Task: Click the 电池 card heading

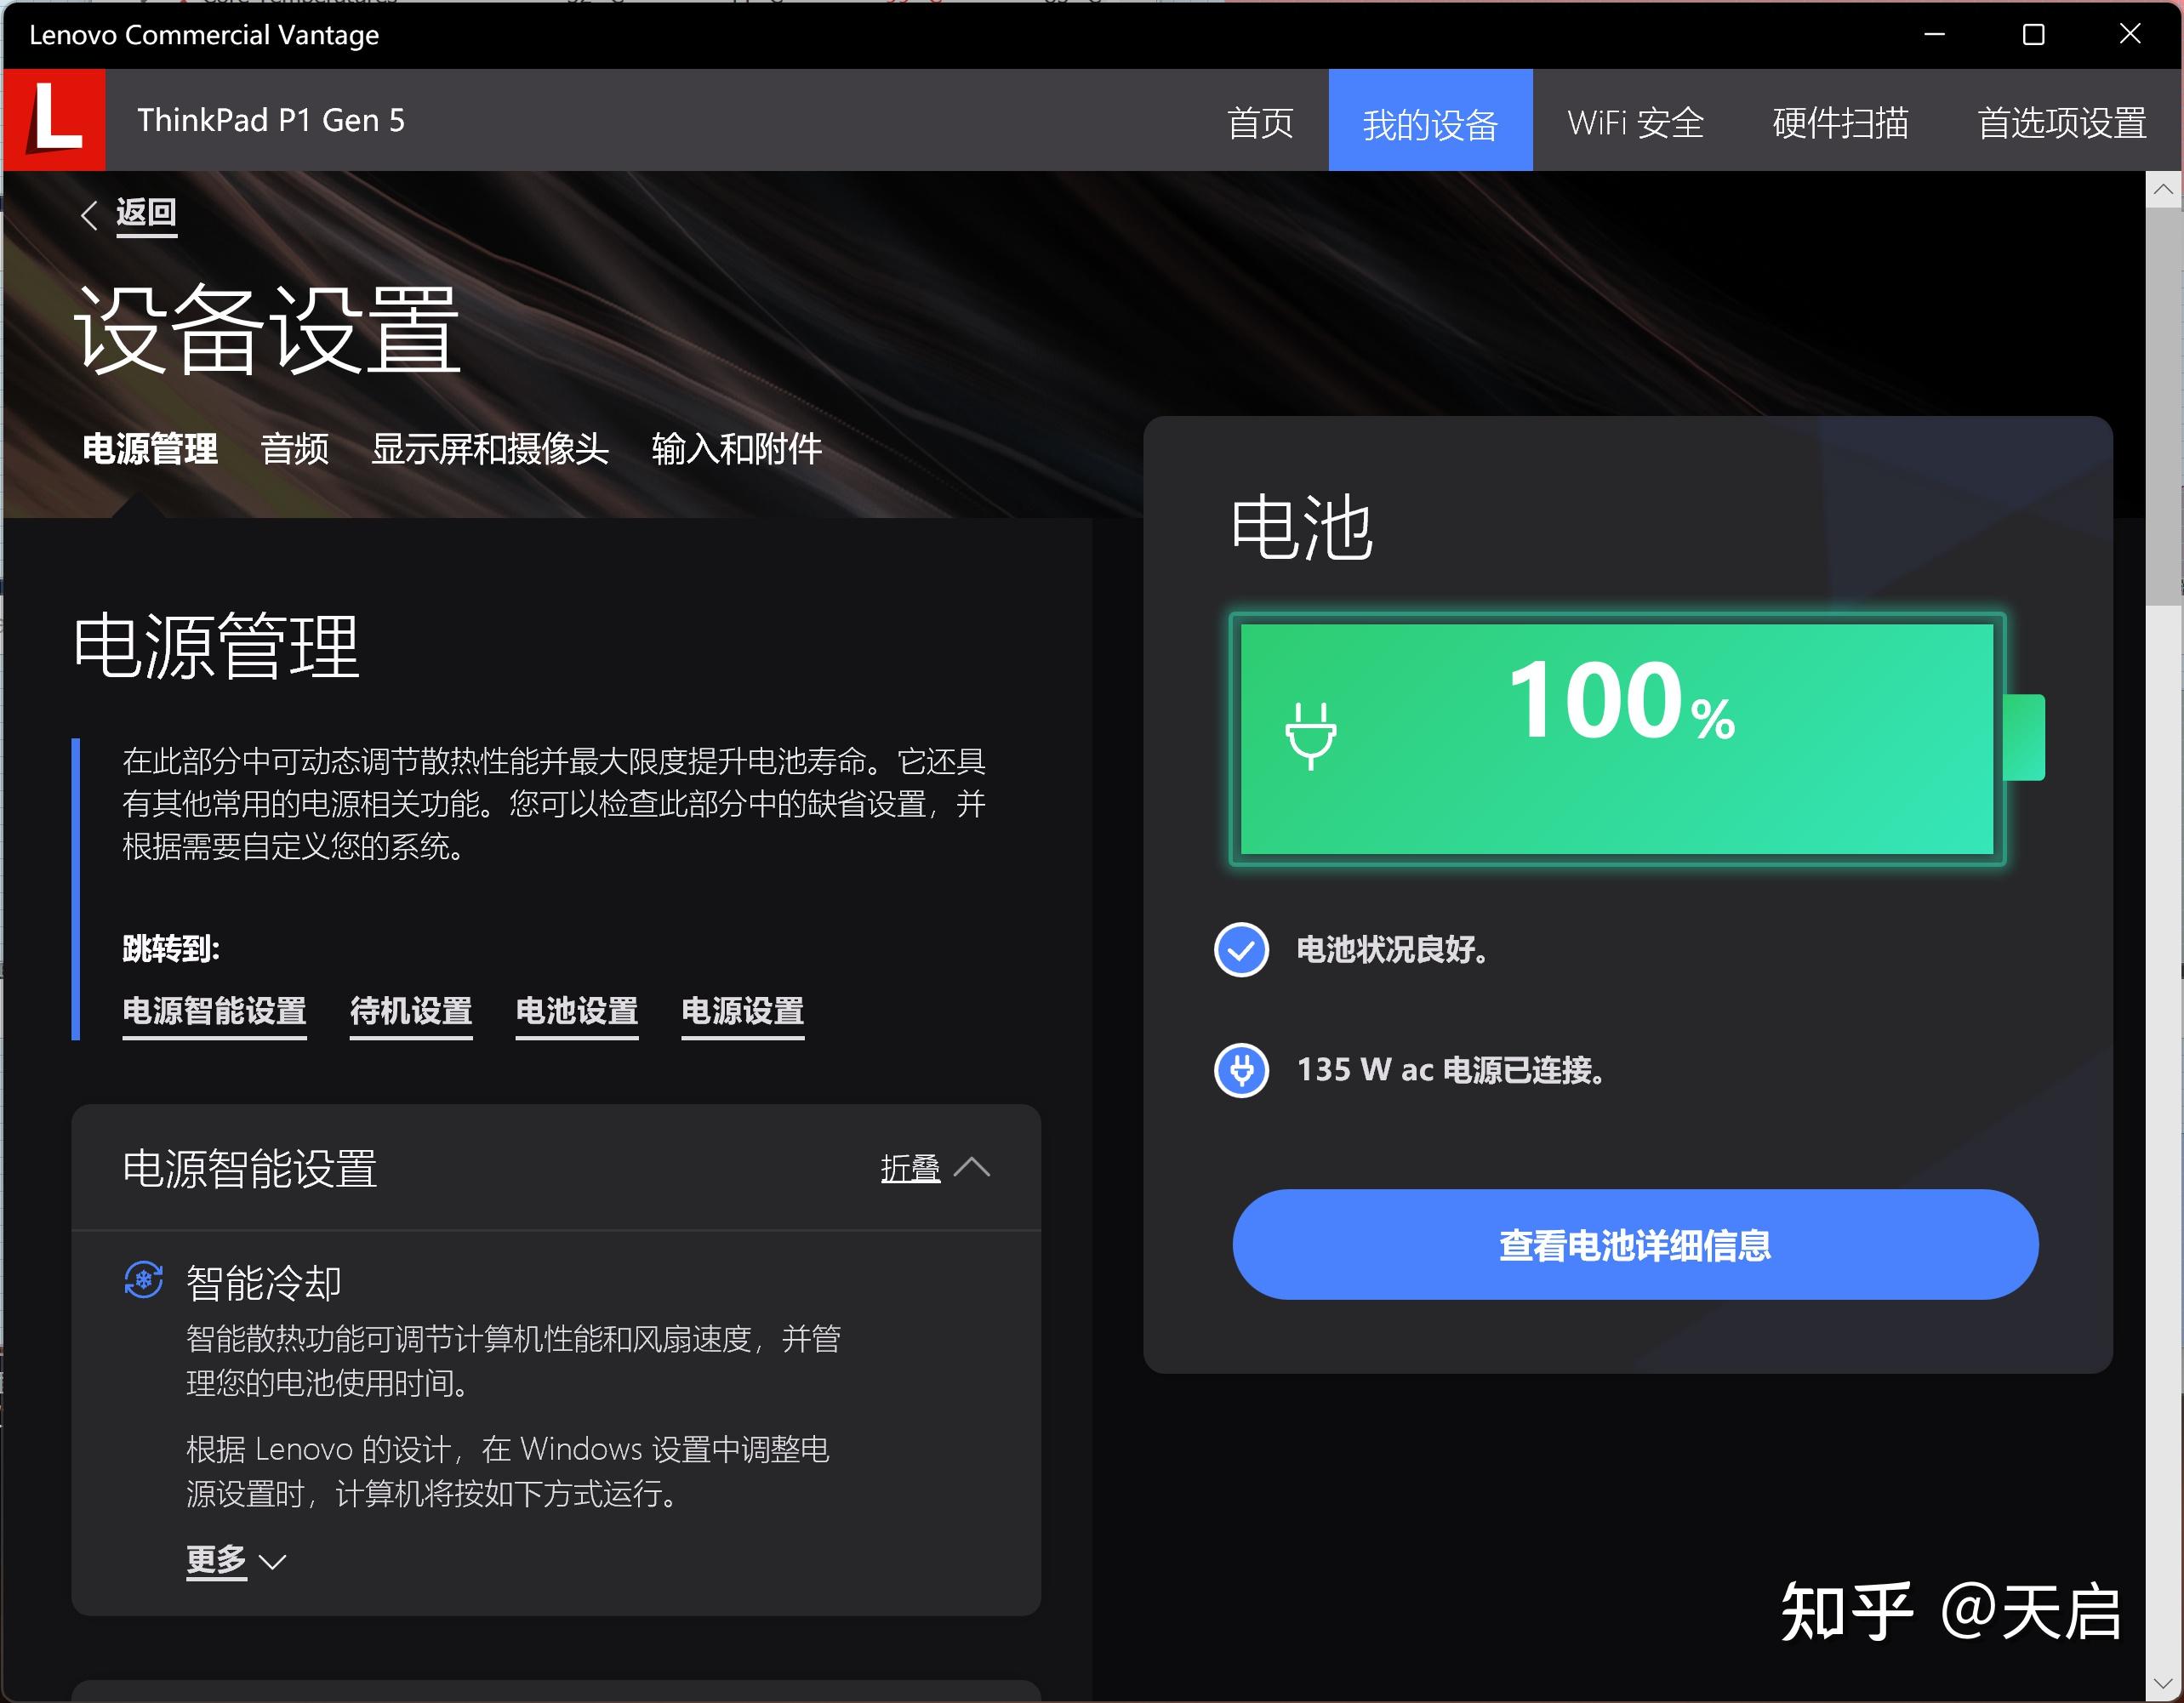Action: coord(1301,527)
